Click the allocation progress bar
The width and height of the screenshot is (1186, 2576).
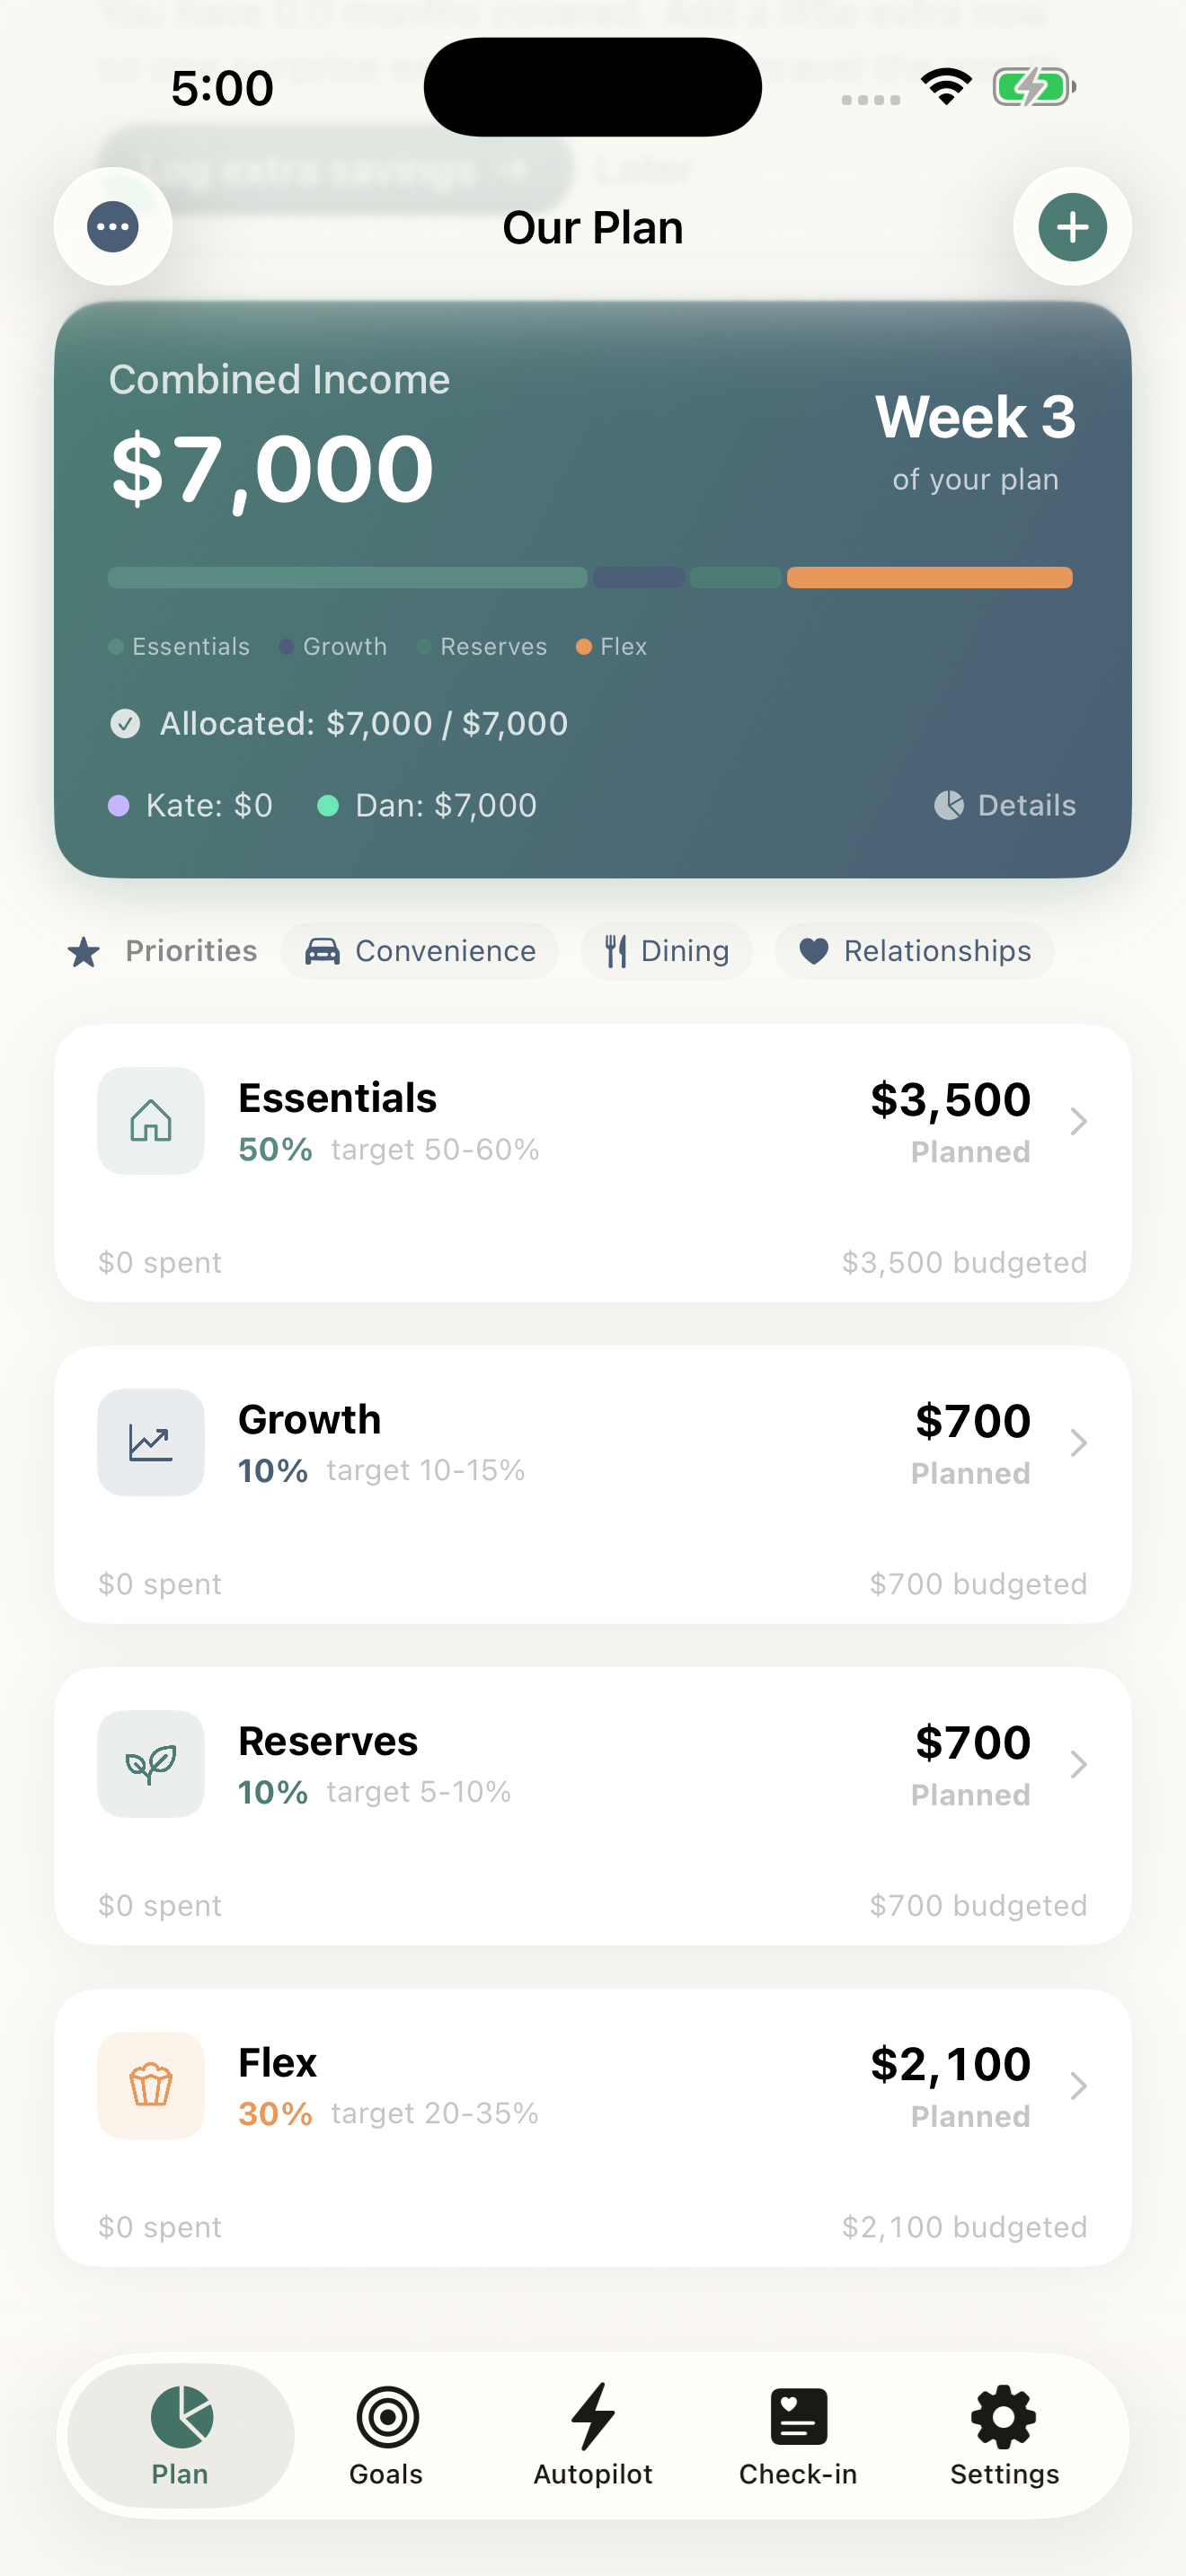click(591, 577)
